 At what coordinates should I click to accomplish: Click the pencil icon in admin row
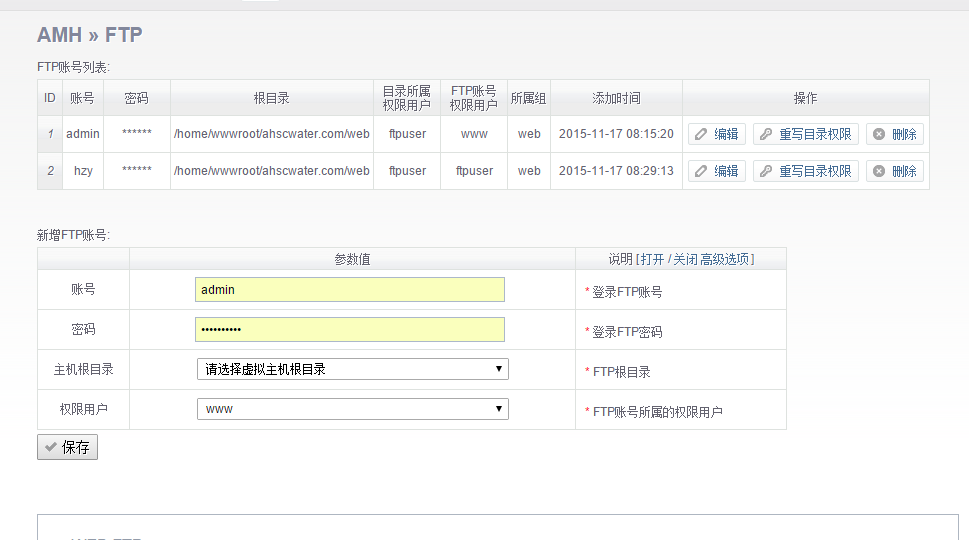coord(701,134)
